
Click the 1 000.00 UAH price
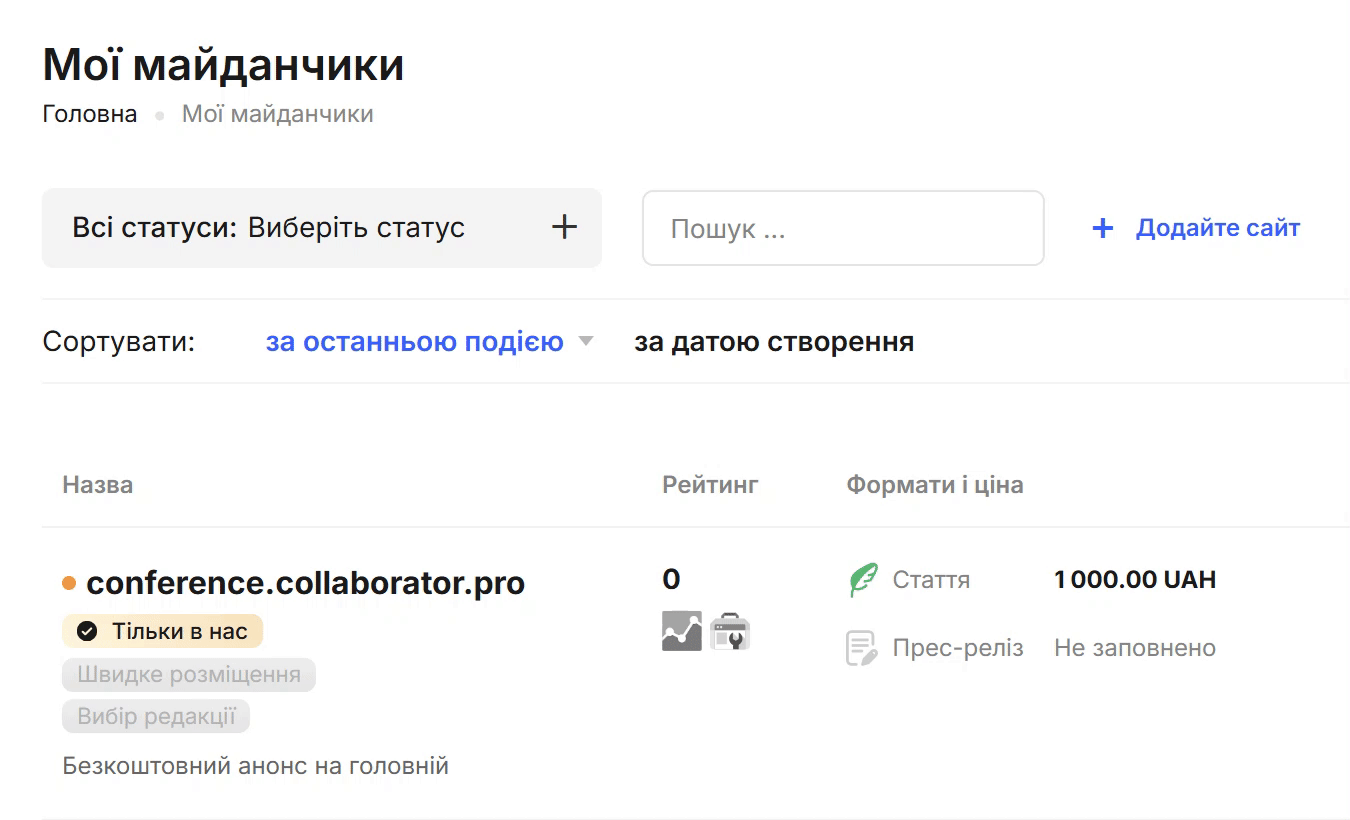click(1135, 580)
